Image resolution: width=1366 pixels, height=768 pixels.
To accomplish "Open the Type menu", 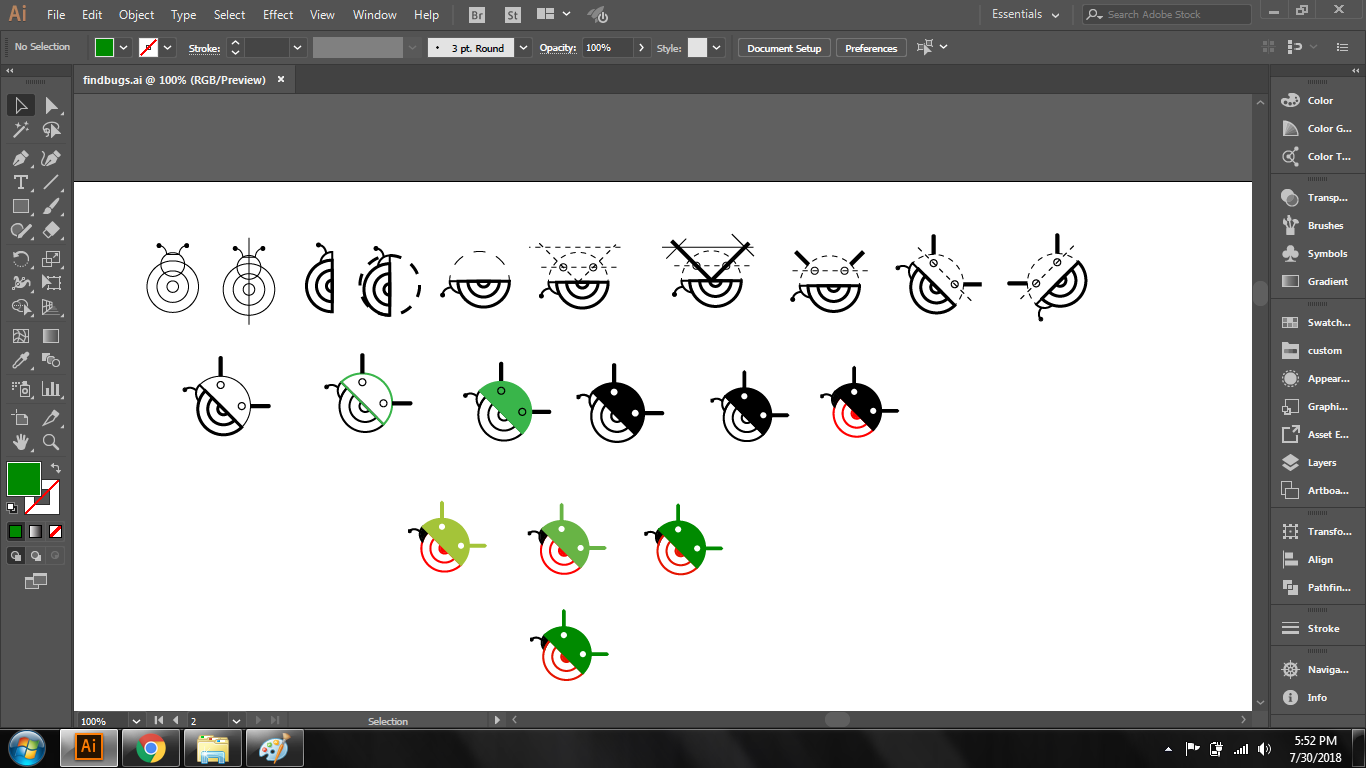I will 183,15.
